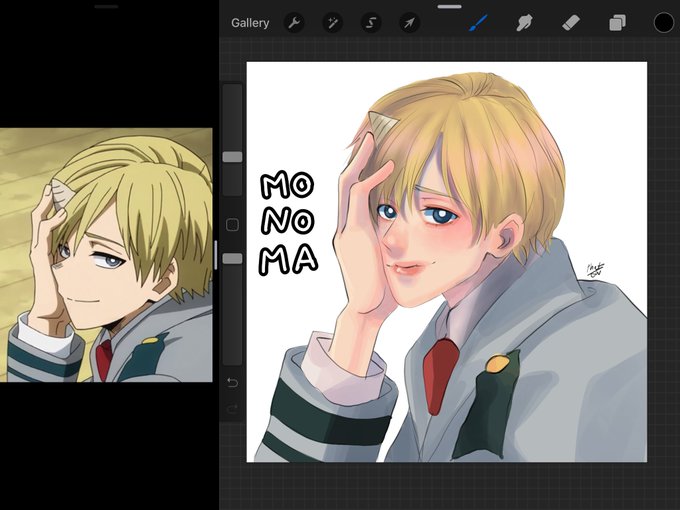The width and height of the screenshot is (680, 510).
Task: Return to the Procreate Gallery
Action: tap(250, 23)
